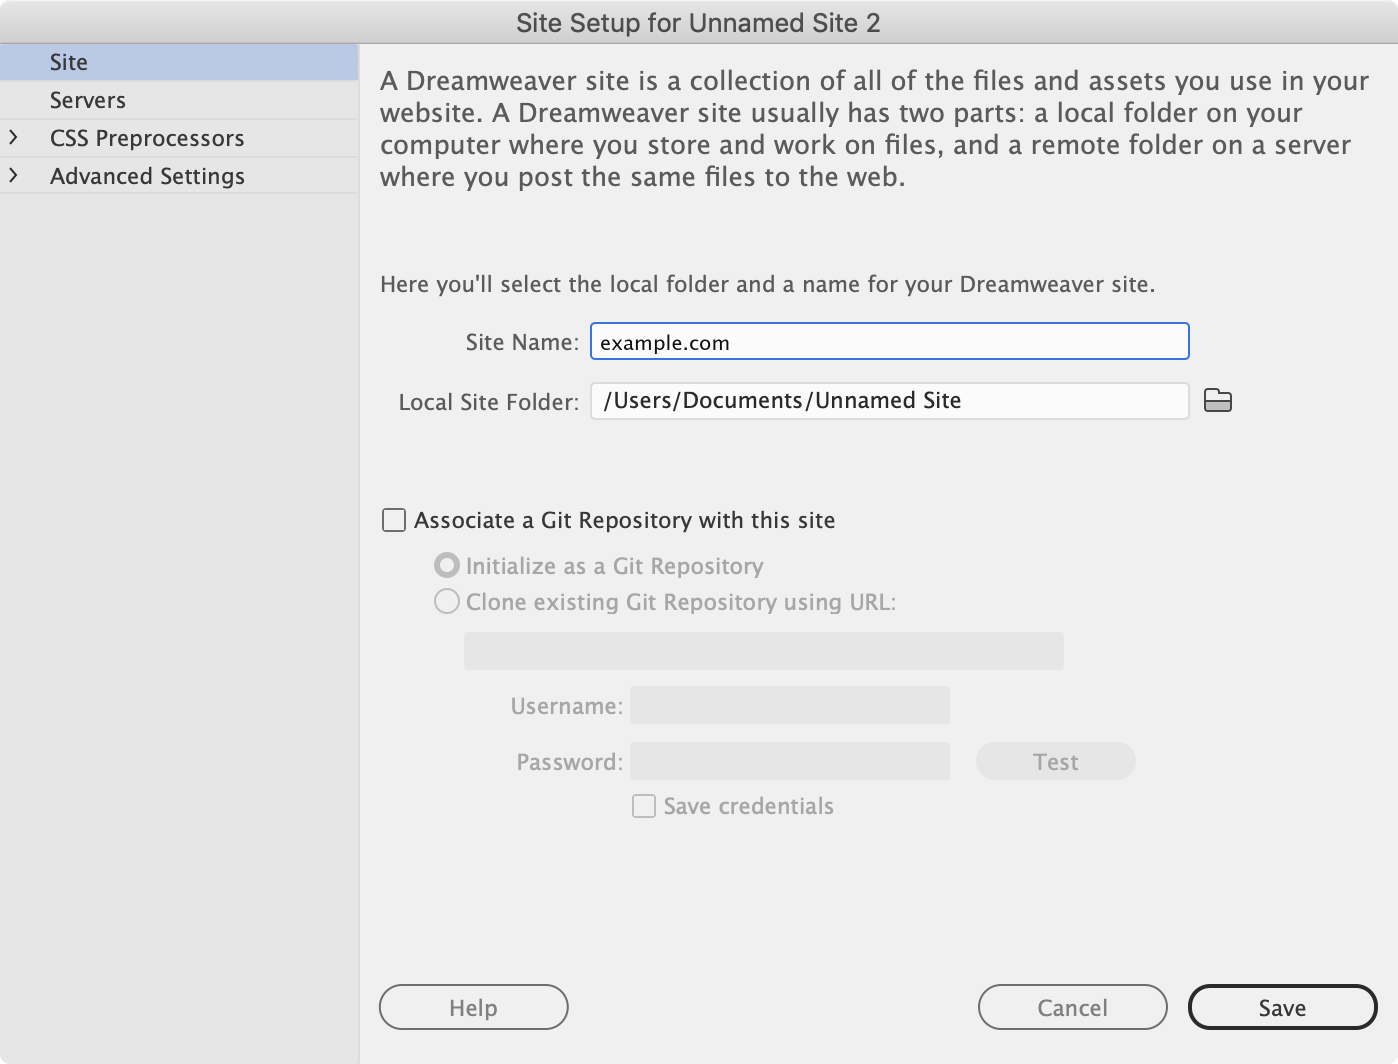Click the Username credentials field
This screenshot has height=1064, width=1398.
(x=789, y=704)
